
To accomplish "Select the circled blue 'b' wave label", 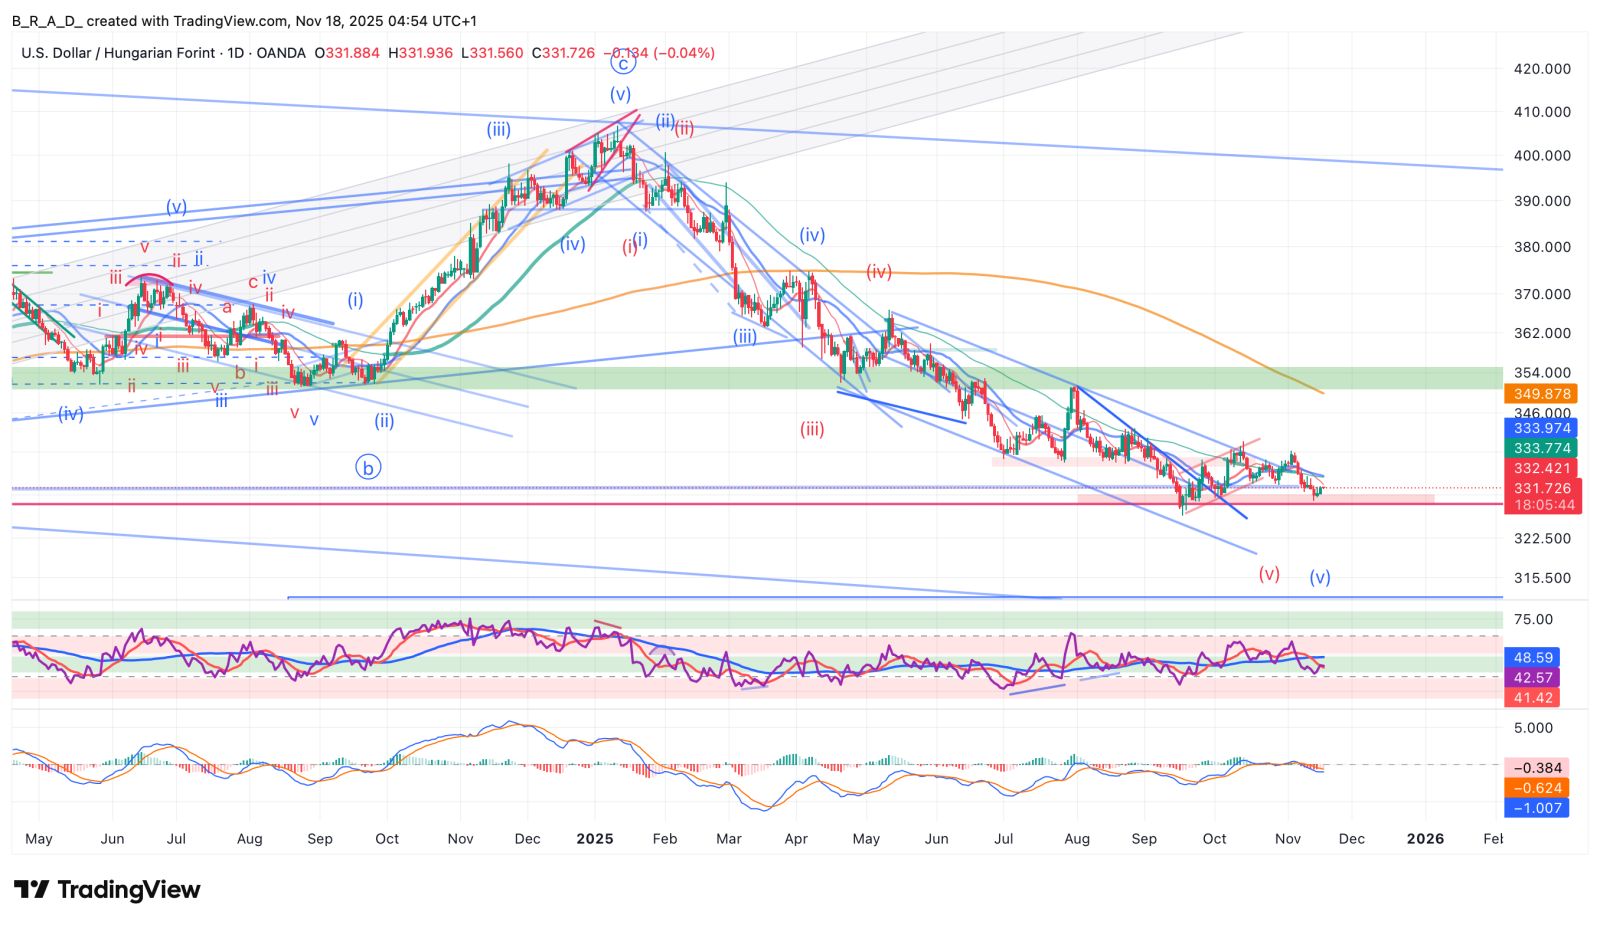I will pyautogui.click(x=368, y=467).
